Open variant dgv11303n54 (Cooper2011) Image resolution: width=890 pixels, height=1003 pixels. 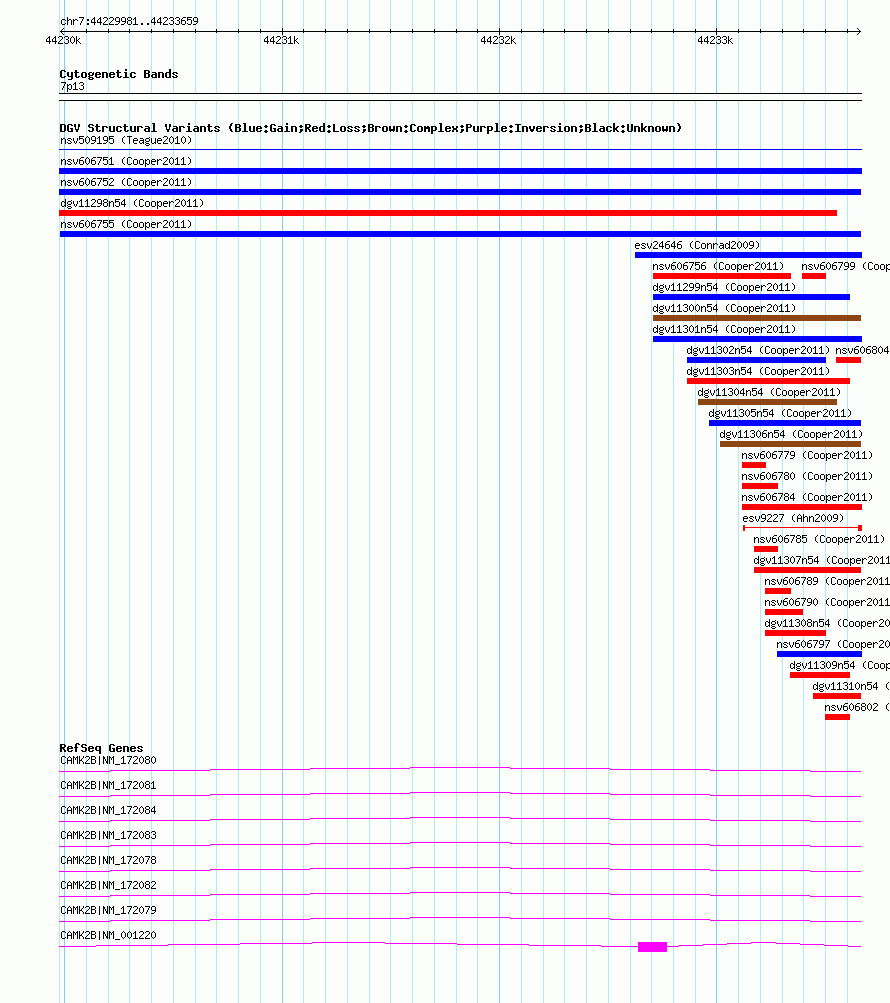pos(758,371)
